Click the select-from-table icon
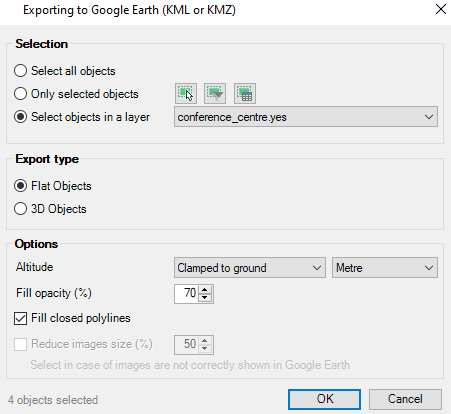 pos(245,94)
